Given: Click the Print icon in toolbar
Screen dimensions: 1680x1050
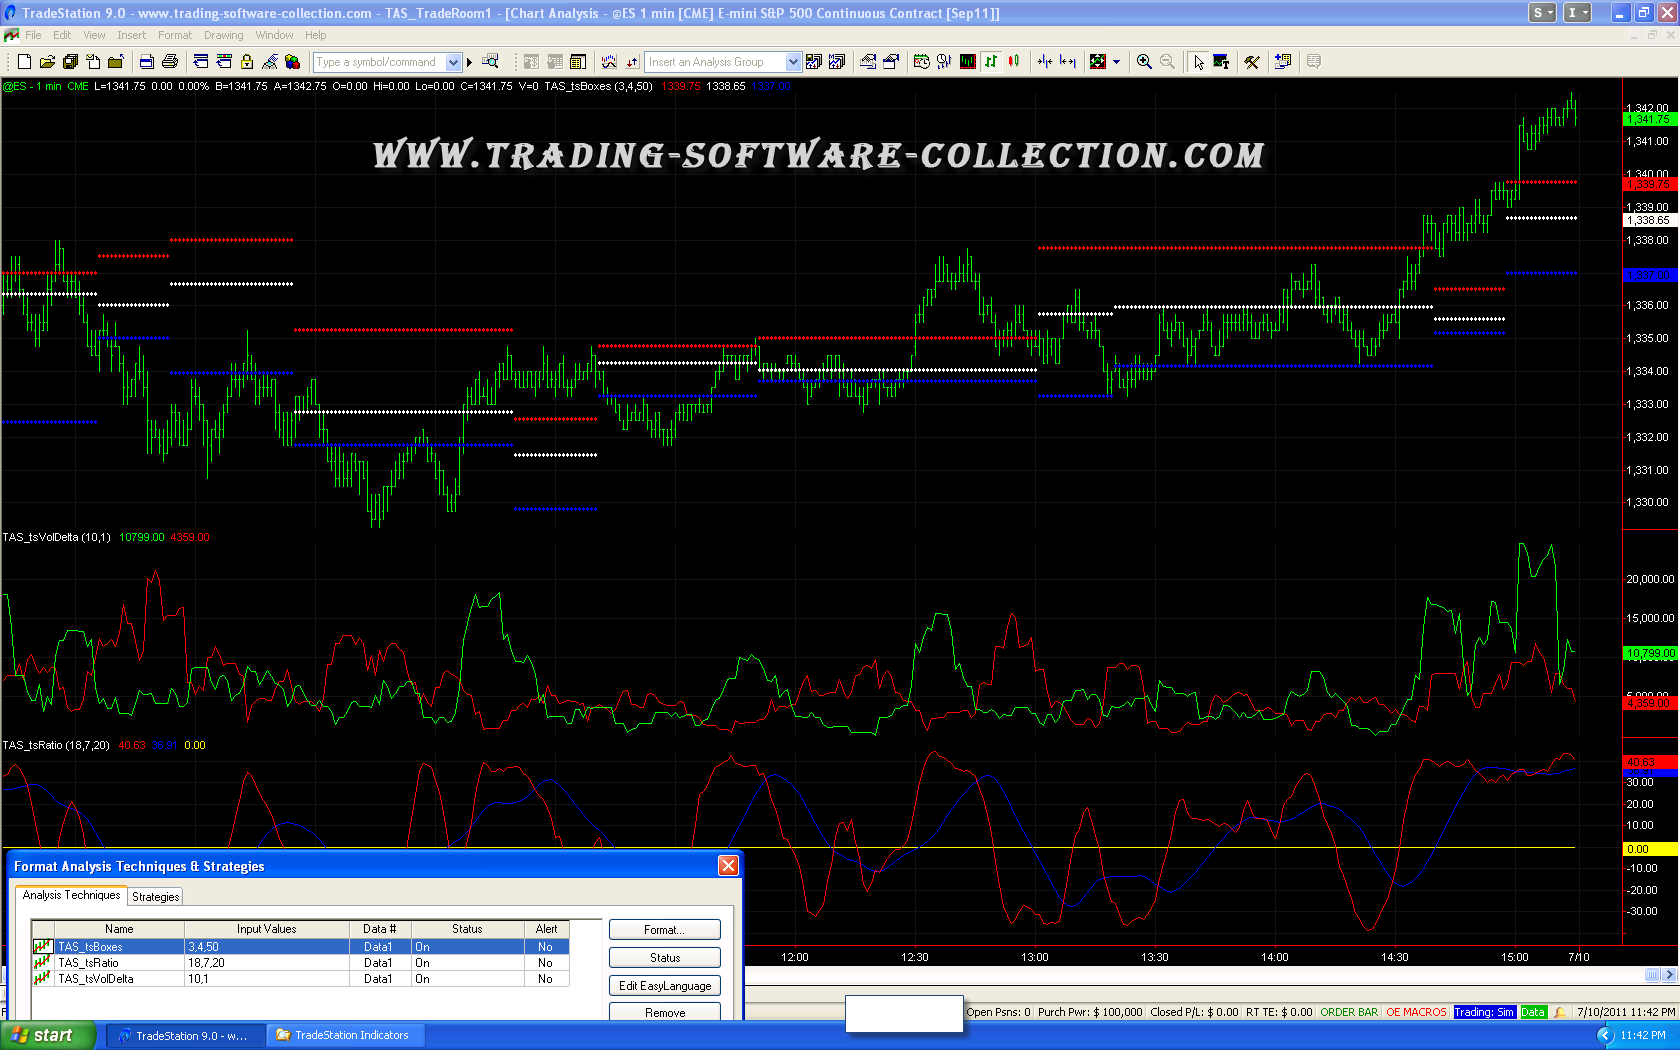Looking at the screenshot, I should (169, 62).
